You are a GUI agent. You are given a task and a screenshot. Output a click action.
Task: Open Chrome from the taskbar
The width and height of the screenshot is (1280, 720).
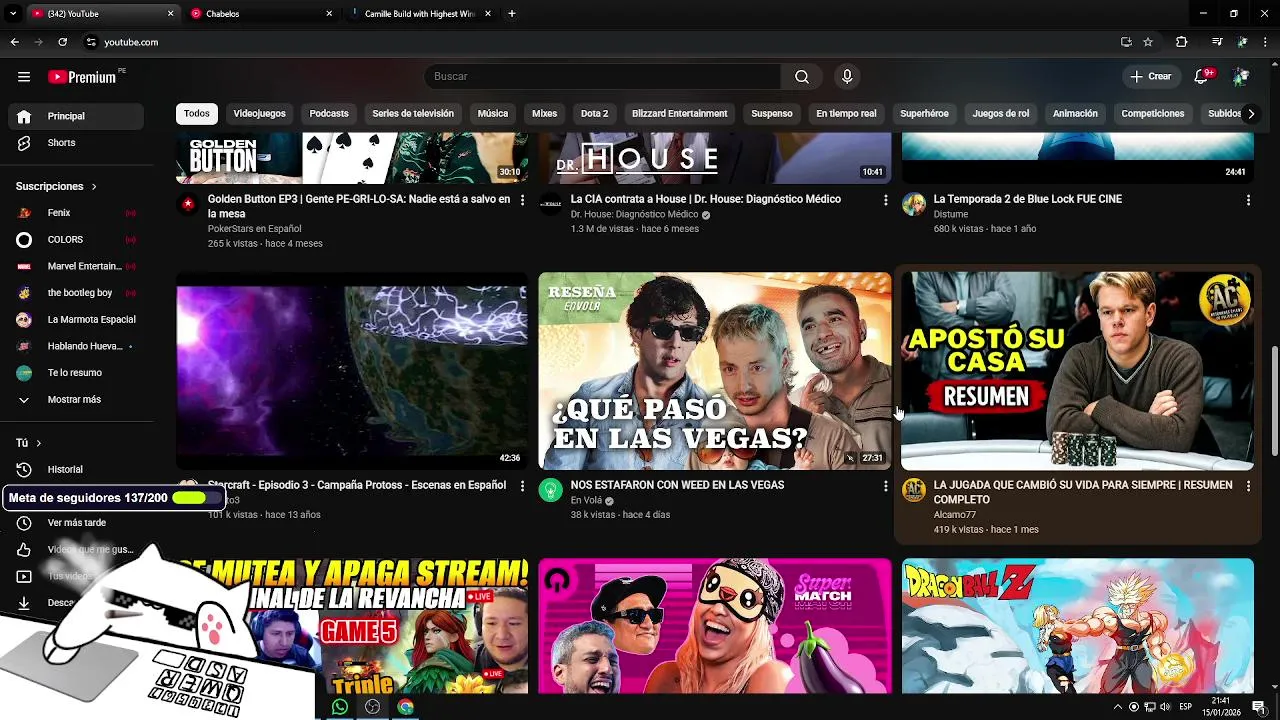click(x=405, y=707)
